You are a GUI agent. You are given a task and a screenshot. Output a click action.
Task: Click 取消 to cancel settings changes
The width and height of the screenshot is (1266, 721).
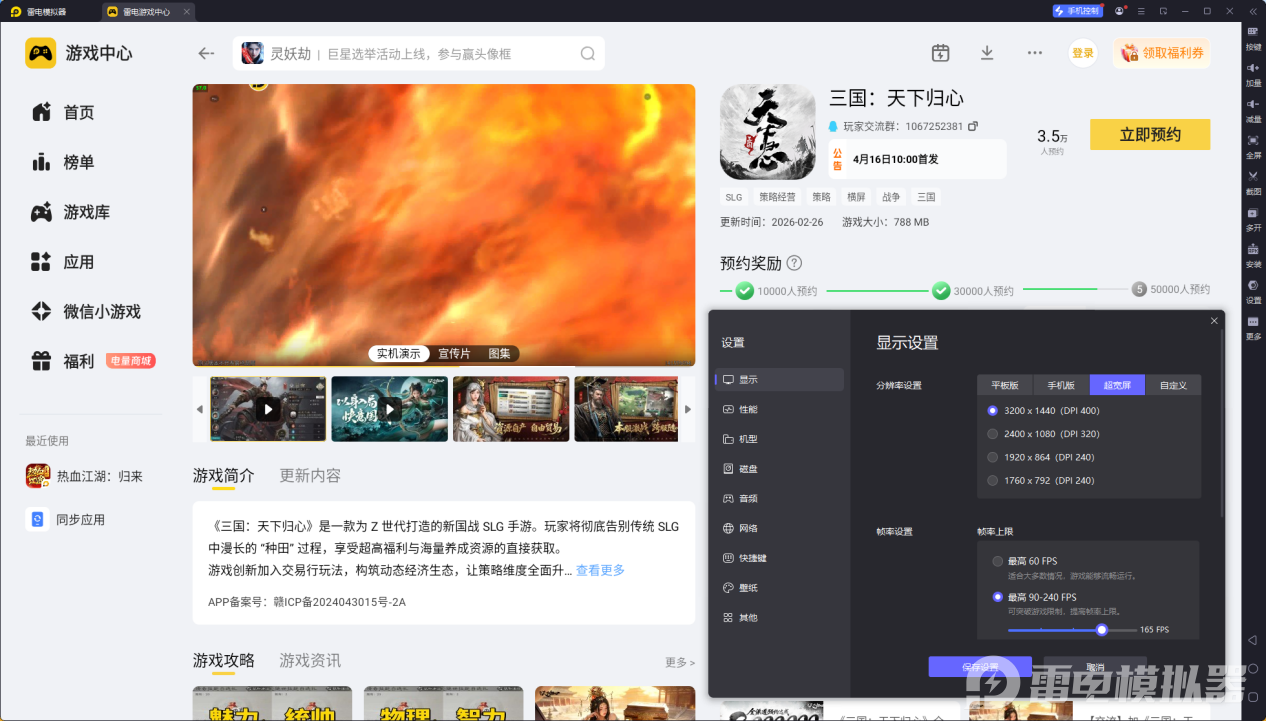[1096, 667]
